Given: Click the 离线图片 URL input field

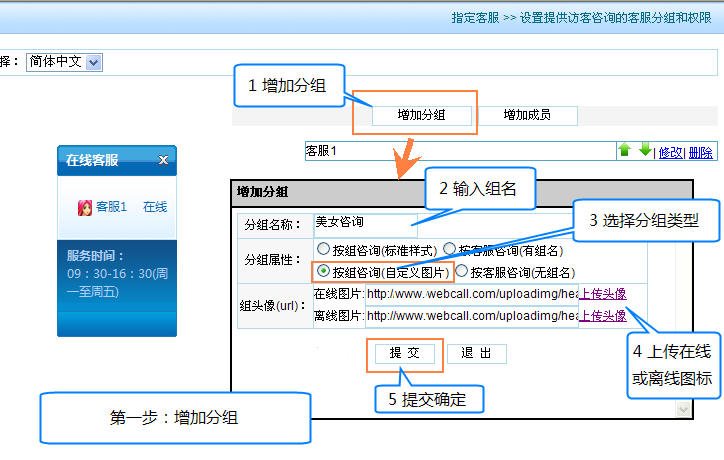Looking at the screenshot, I should [471, 316].
